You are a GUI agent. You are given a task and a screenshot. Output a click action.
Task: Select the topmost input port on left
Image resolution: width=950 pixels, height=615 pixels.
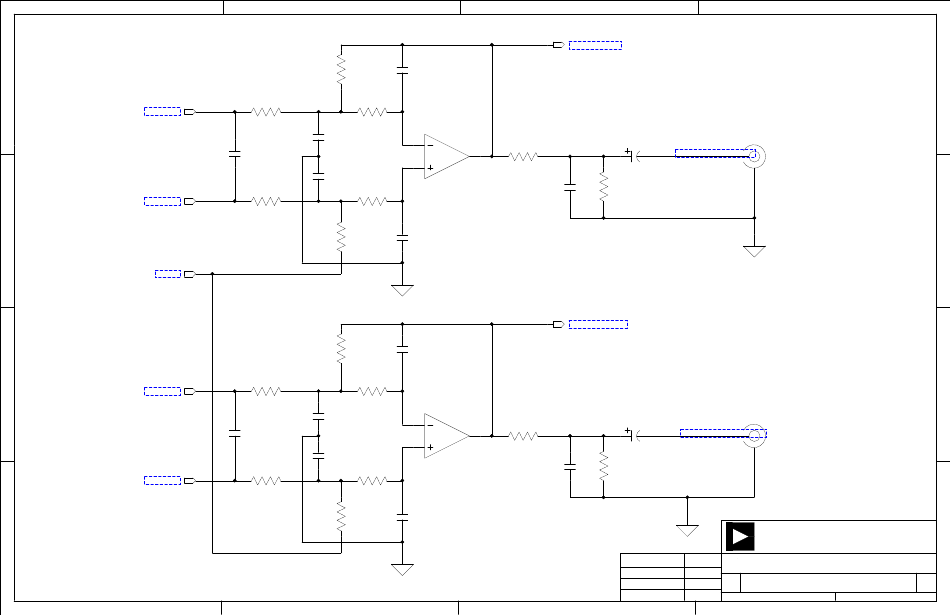click(x=190, y=111)
